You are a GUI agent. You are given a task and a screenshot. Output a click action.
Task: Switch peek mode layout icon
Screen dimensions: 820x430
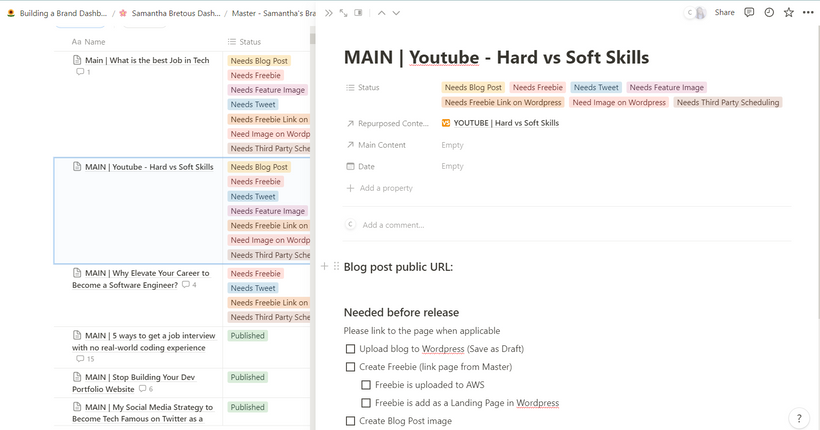click(x=358, y=13)
